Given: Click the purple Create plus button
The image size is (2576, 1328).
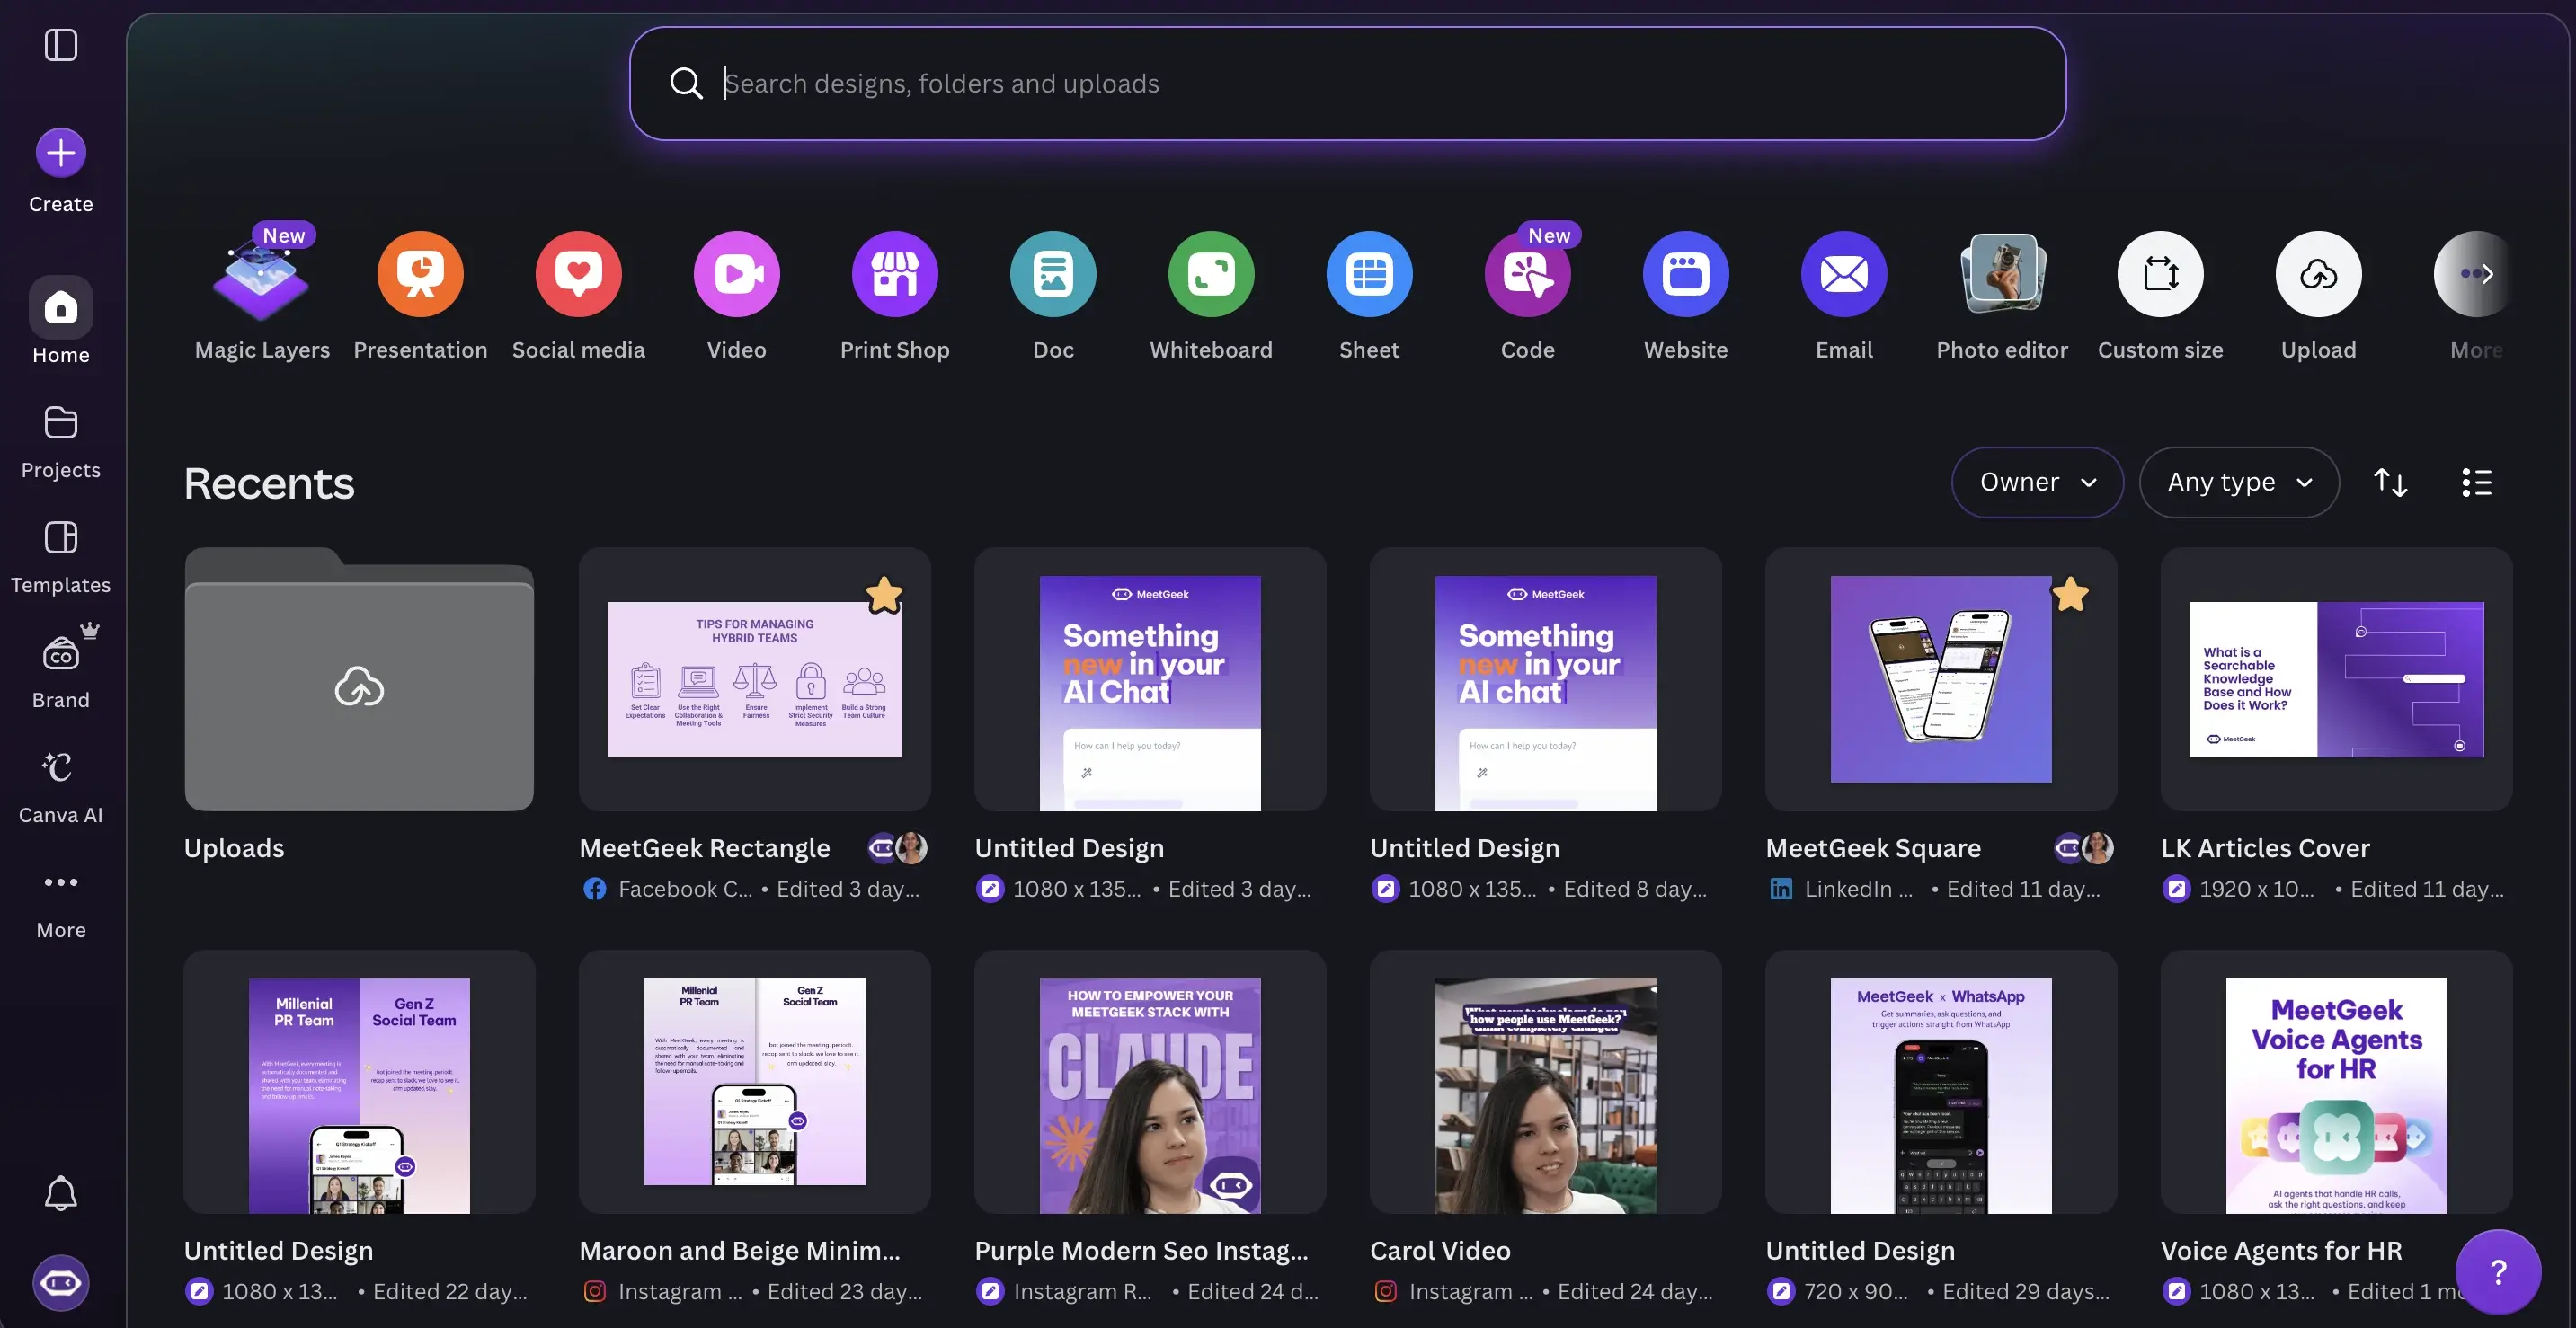Looking at the screenshot, I should (x=61, y=153).
